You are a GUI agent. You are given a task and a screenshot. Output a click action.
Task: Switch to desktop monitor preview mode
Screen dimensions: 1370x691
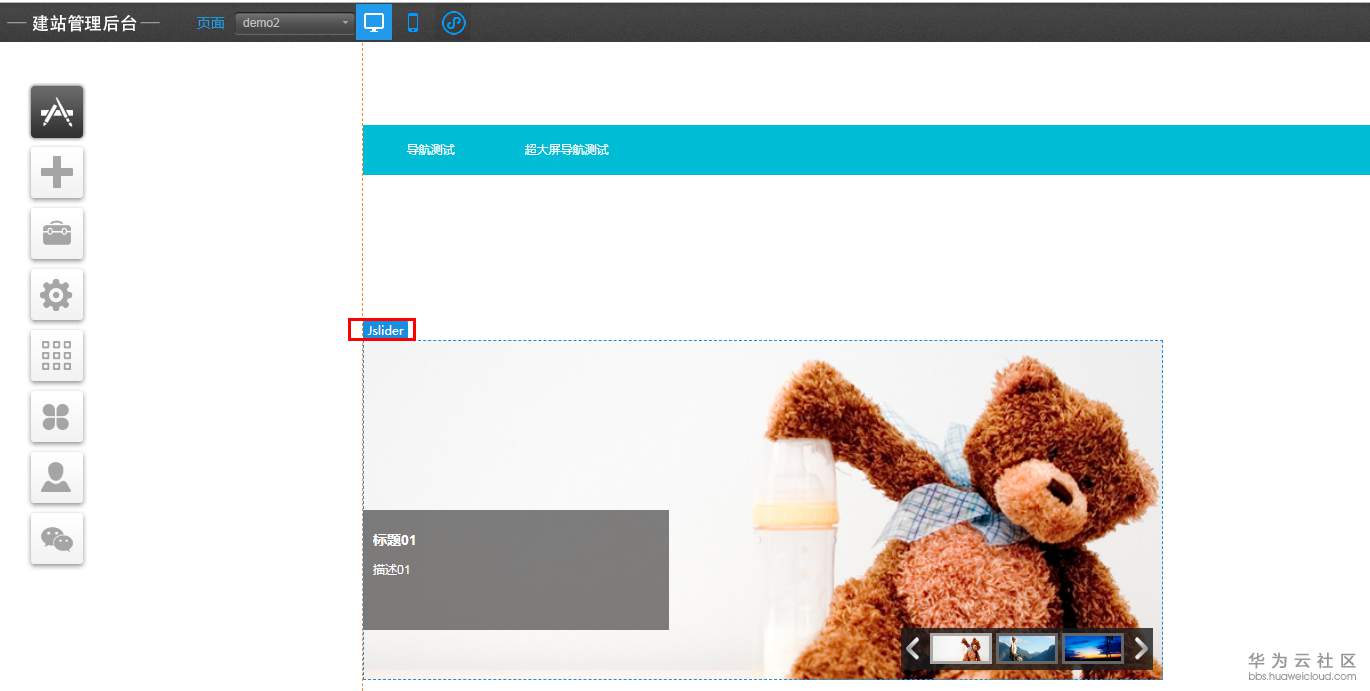pos(374,22)
